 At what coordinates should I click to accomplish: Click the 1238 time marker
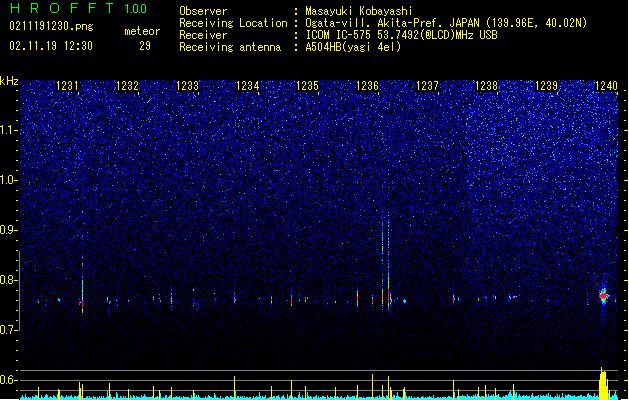click(486, 85)
